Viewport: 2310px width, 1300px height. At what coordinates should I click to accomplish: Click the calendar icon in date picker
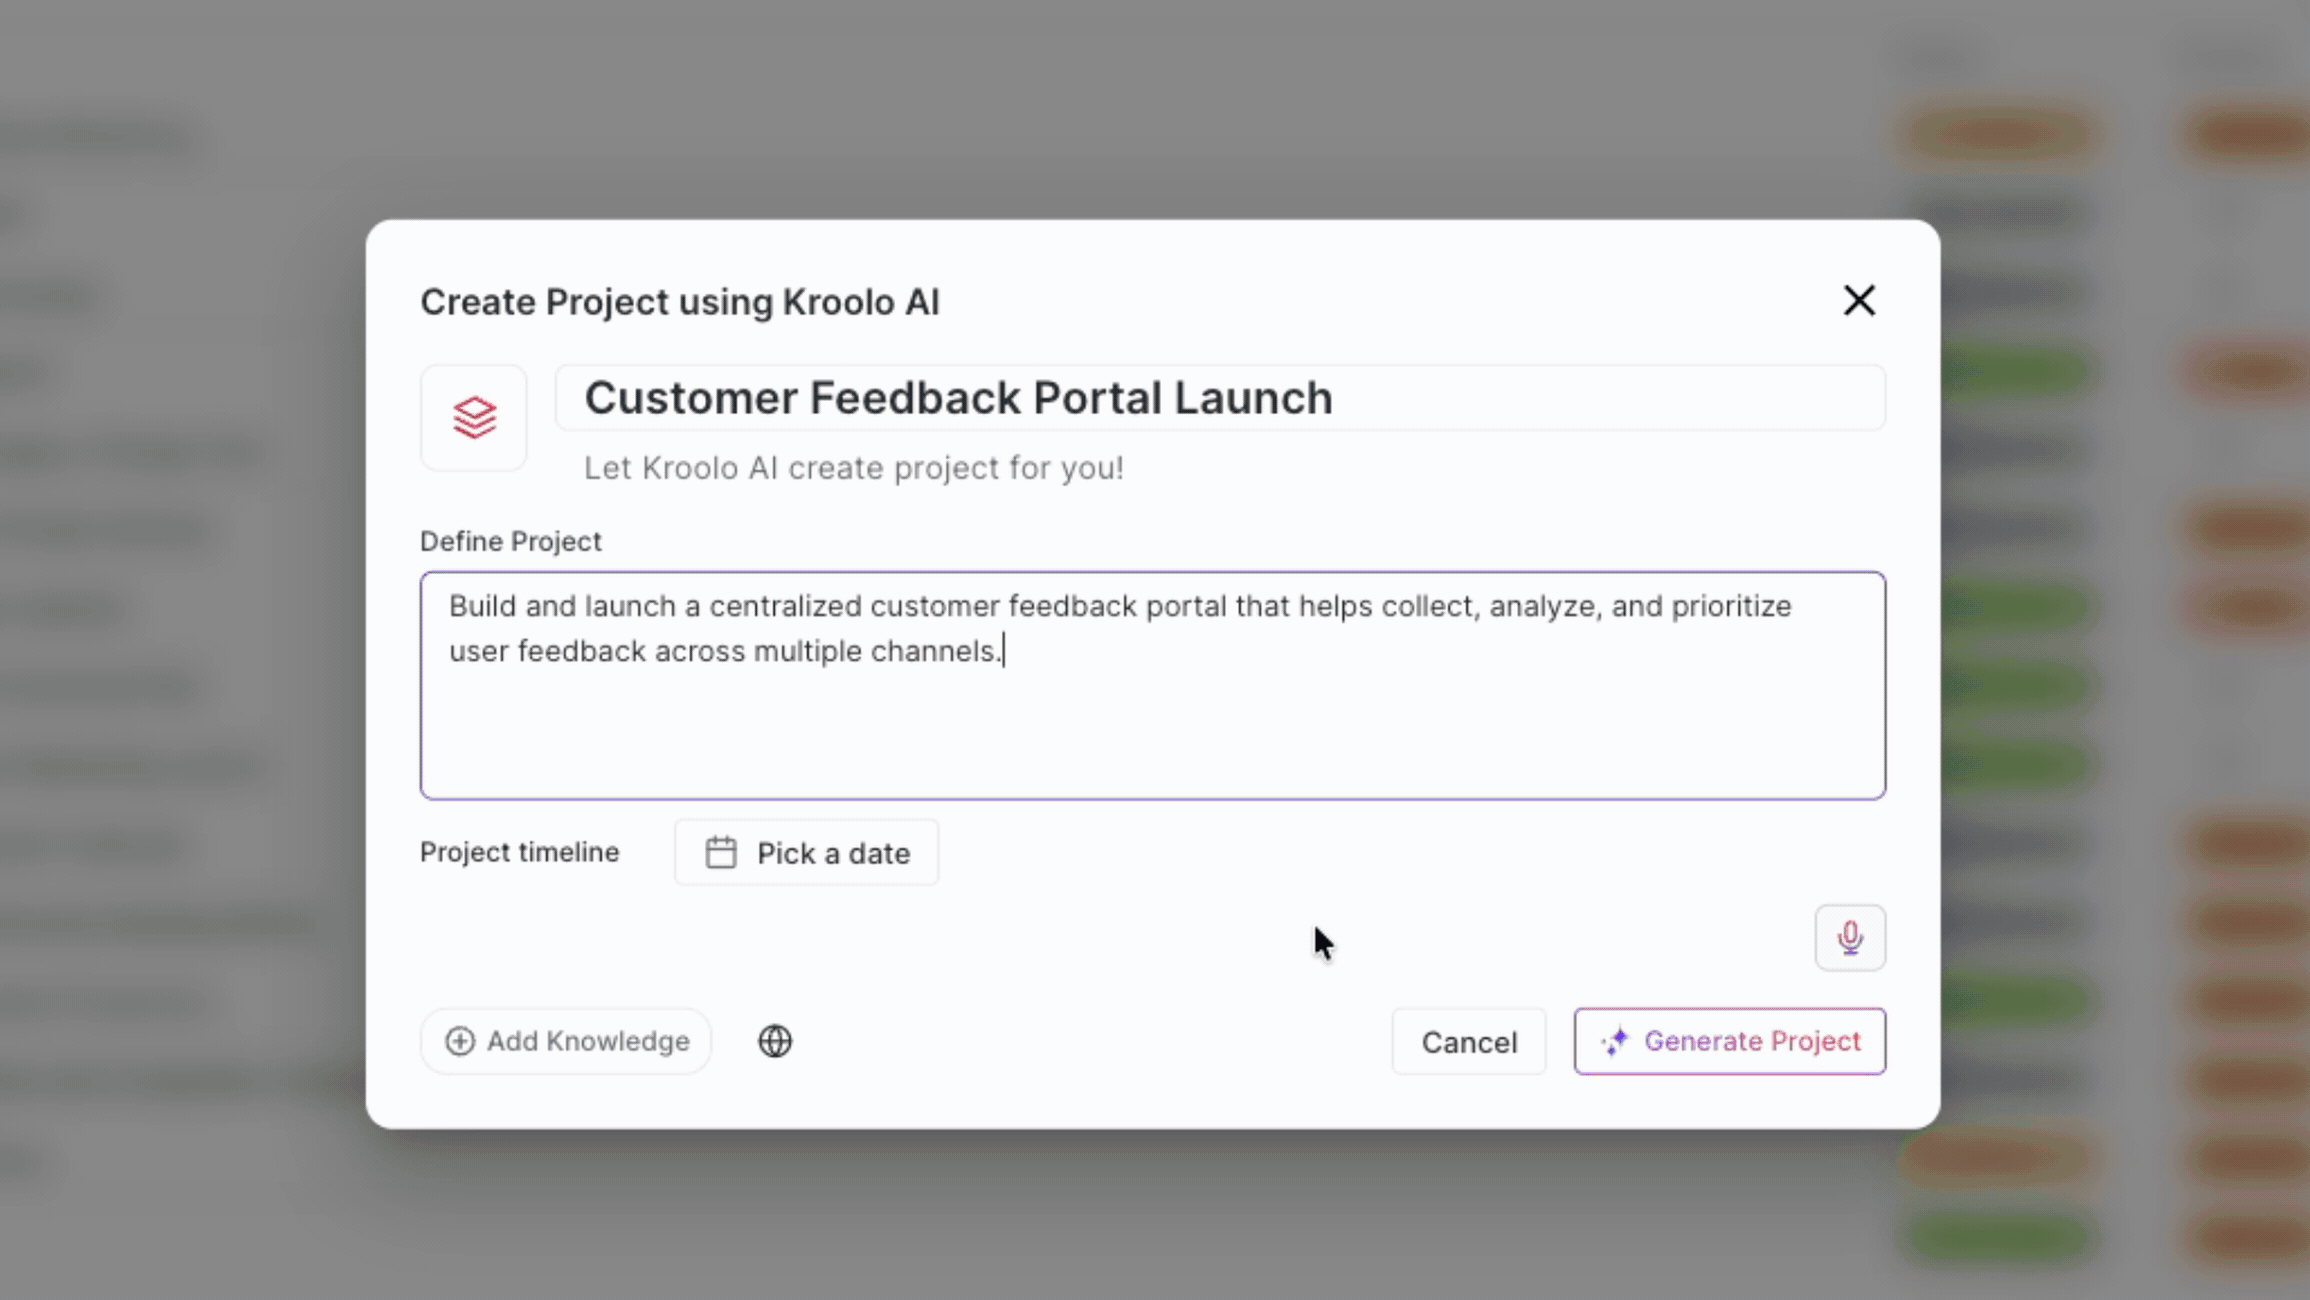coord(721,853)
